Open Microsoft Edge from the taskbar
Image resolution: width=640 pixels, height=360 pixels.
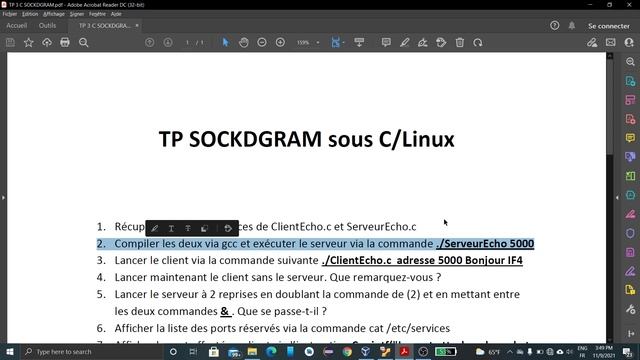[271, 352]
